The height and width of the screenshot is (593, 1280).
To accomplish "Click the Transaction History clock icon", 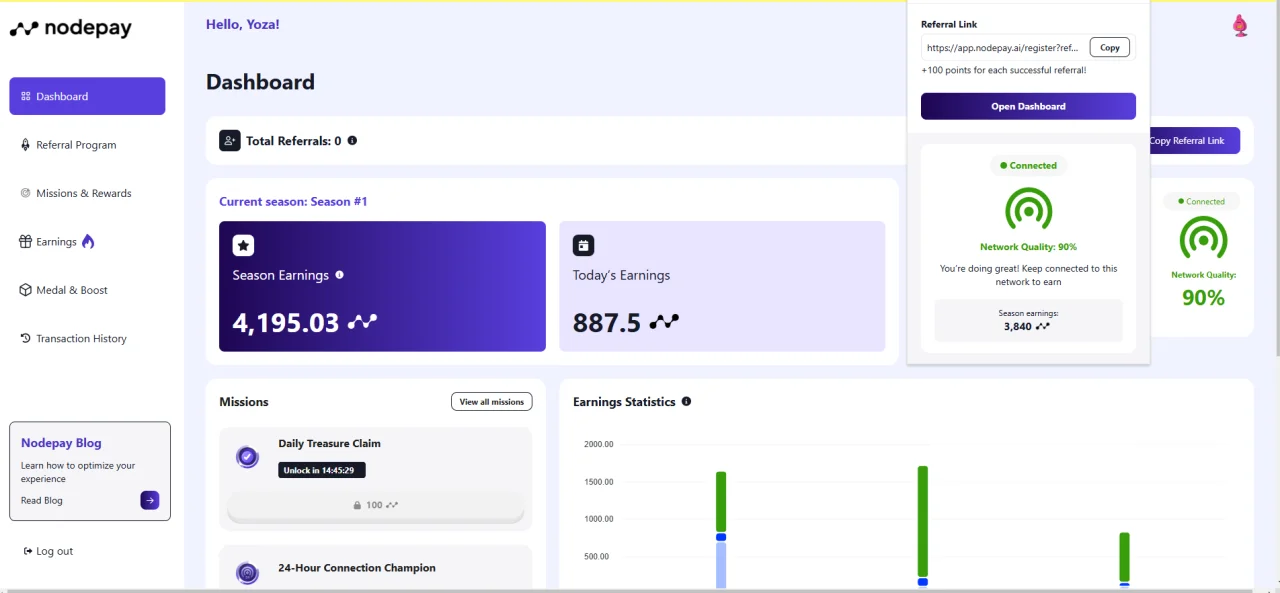I will [x=26, y=338].
